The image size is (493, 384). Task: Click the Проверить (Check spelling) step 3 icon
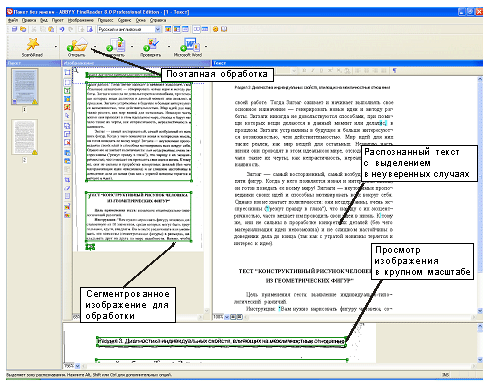coord(151,45)
